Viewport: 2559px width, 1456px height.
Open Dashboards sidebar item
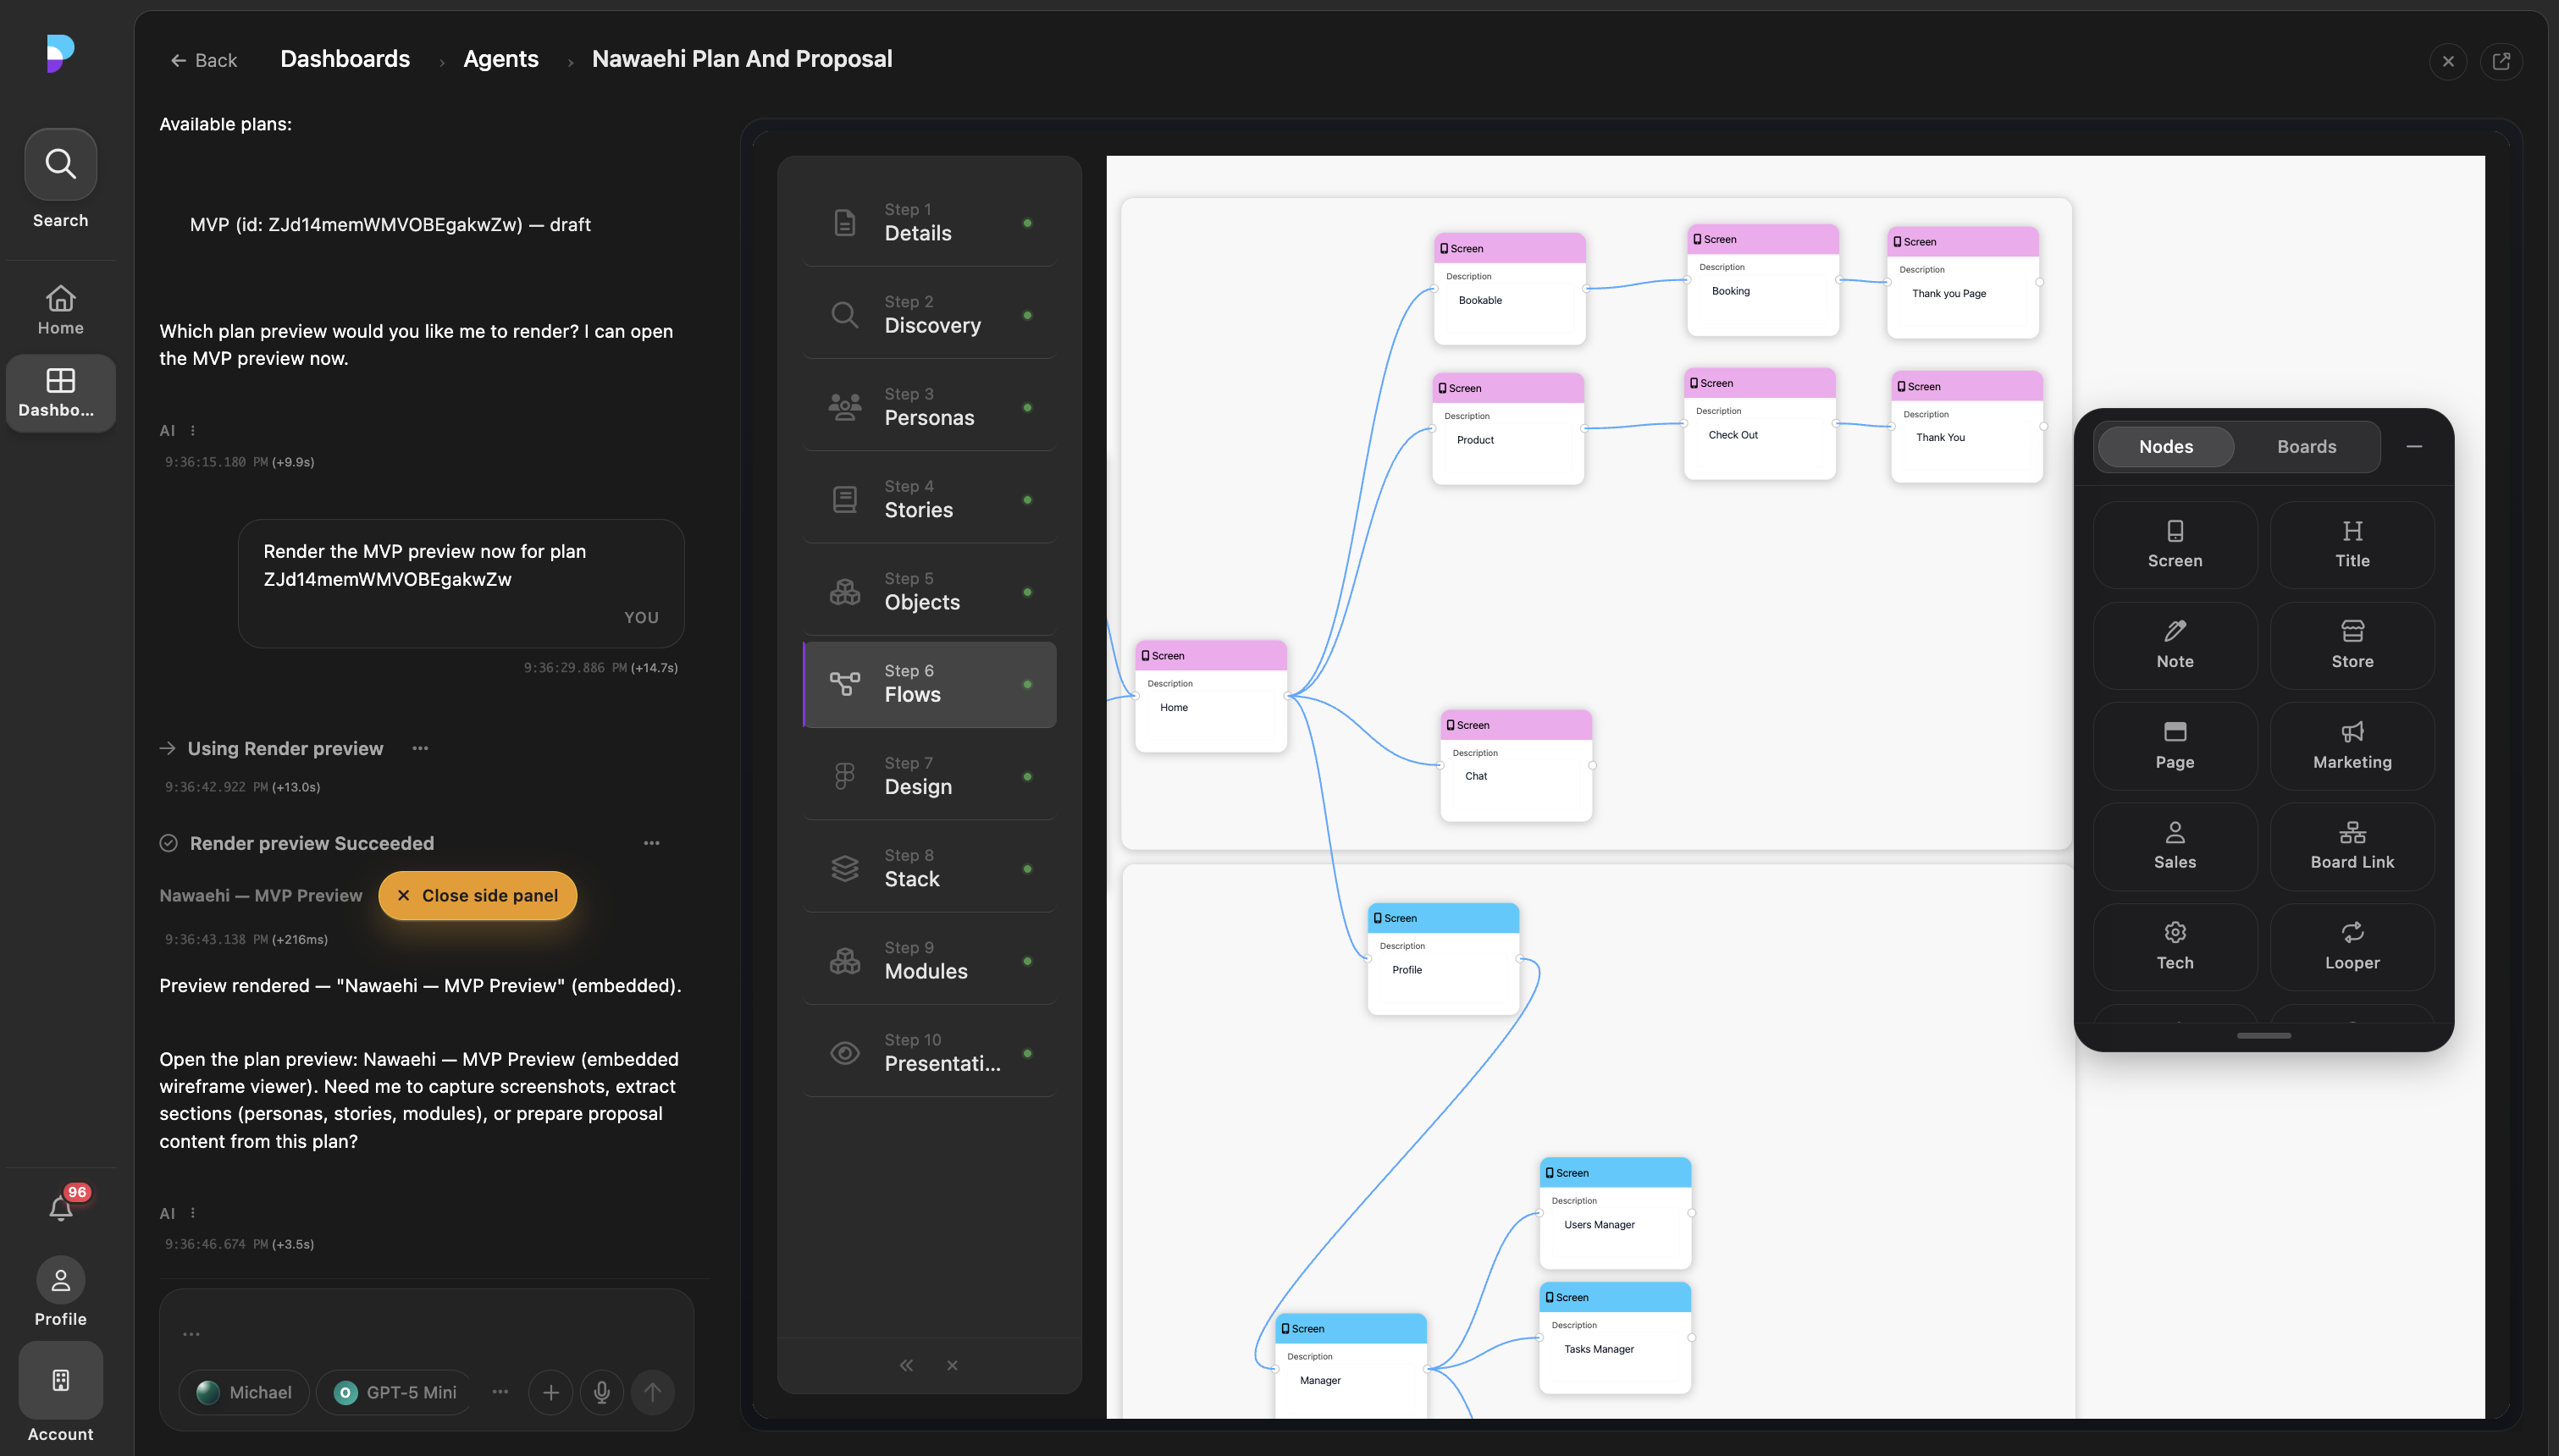[60, 392]
